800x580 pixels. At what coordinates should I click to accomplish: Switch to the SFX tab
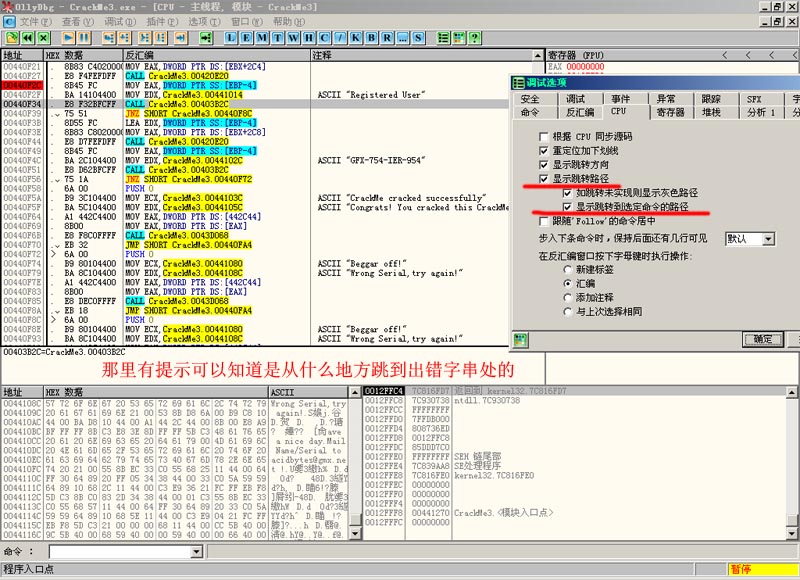tap(754, 99)
